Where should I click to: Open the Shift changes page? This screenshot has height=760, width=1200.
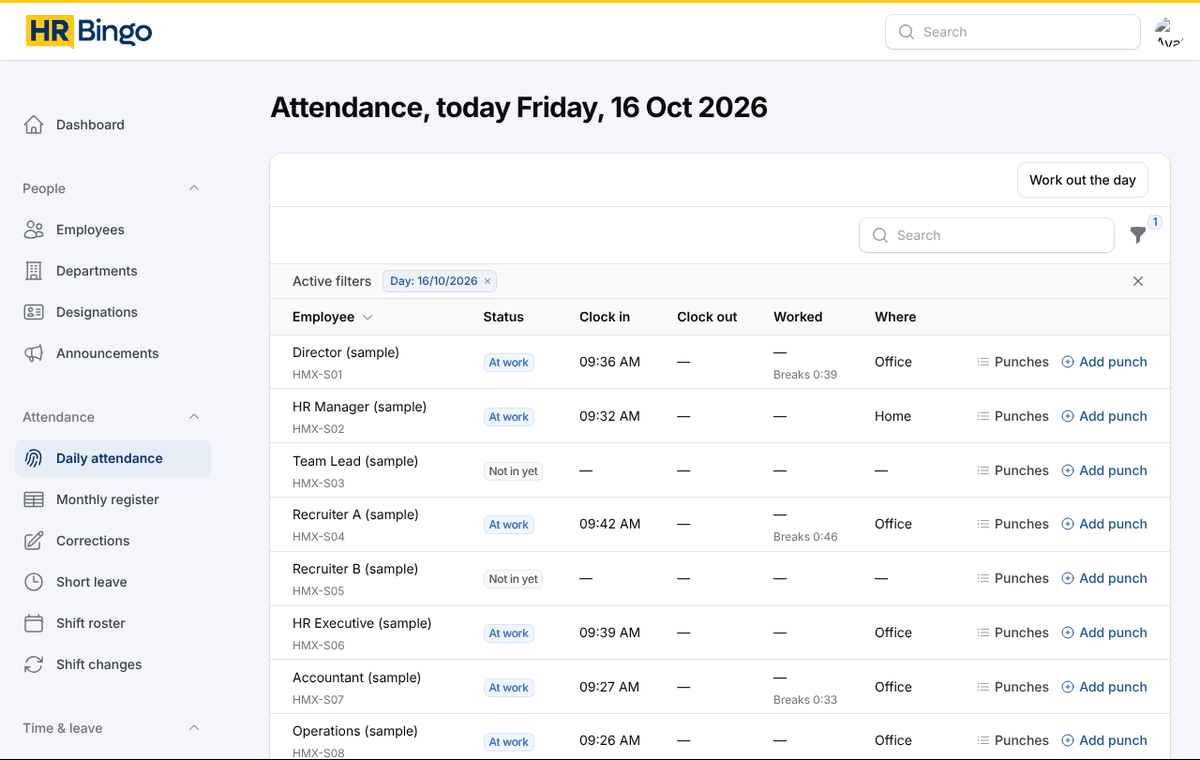point(112,664)
